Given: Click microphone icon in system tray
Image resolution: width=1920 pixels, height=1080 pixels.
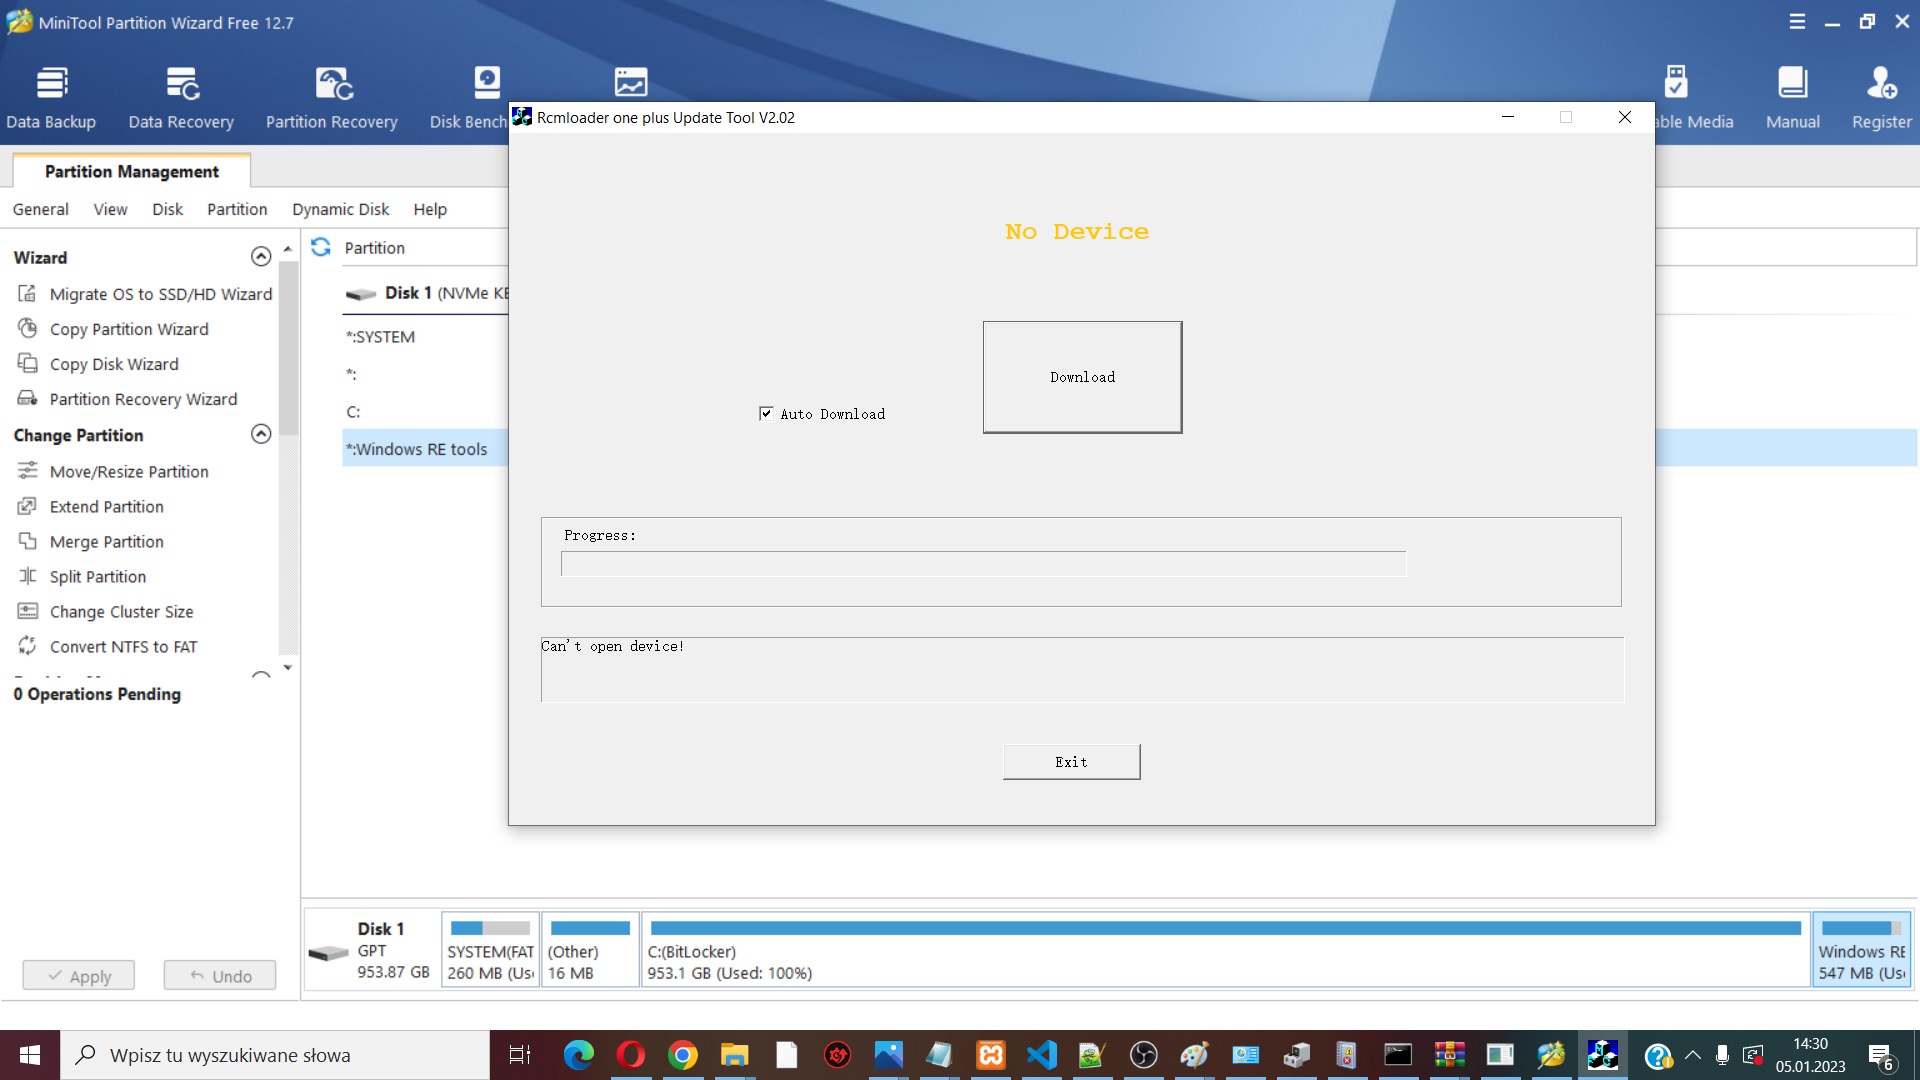Looking at the screenshot, I should [1722, 1055].
